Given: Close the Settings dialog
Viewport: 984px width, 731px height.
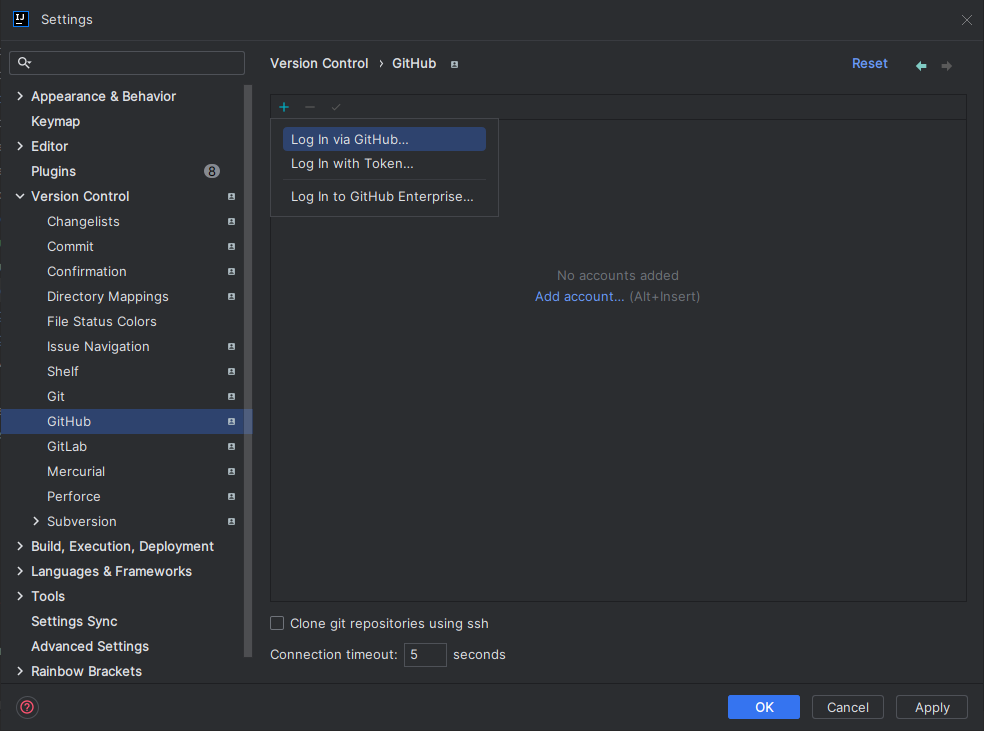Looking at the screenshot, I should 966,20.
